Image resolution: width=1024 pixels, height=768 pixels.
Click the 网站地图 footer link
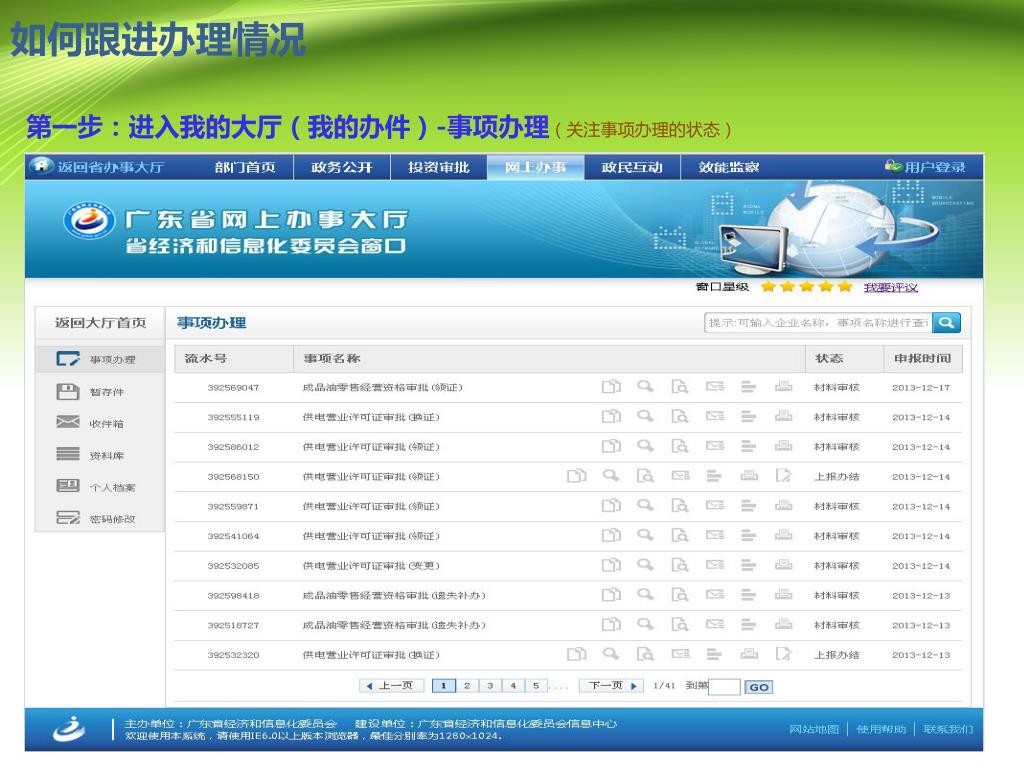pos(814,729)
